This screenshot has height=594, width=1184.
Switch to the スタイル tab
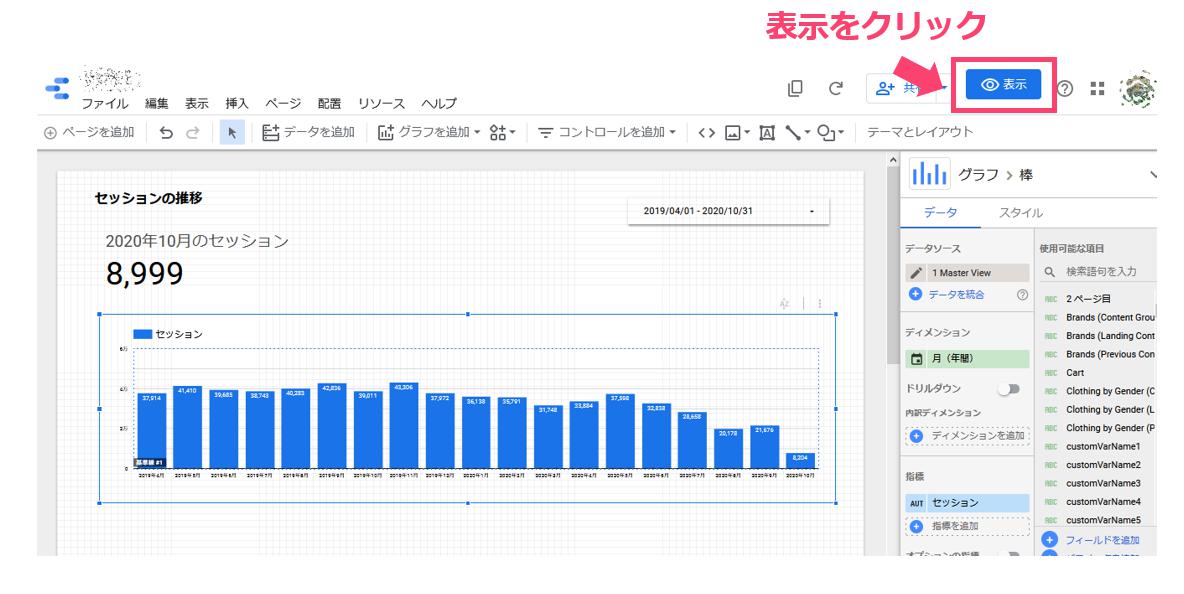(1020, 213)
